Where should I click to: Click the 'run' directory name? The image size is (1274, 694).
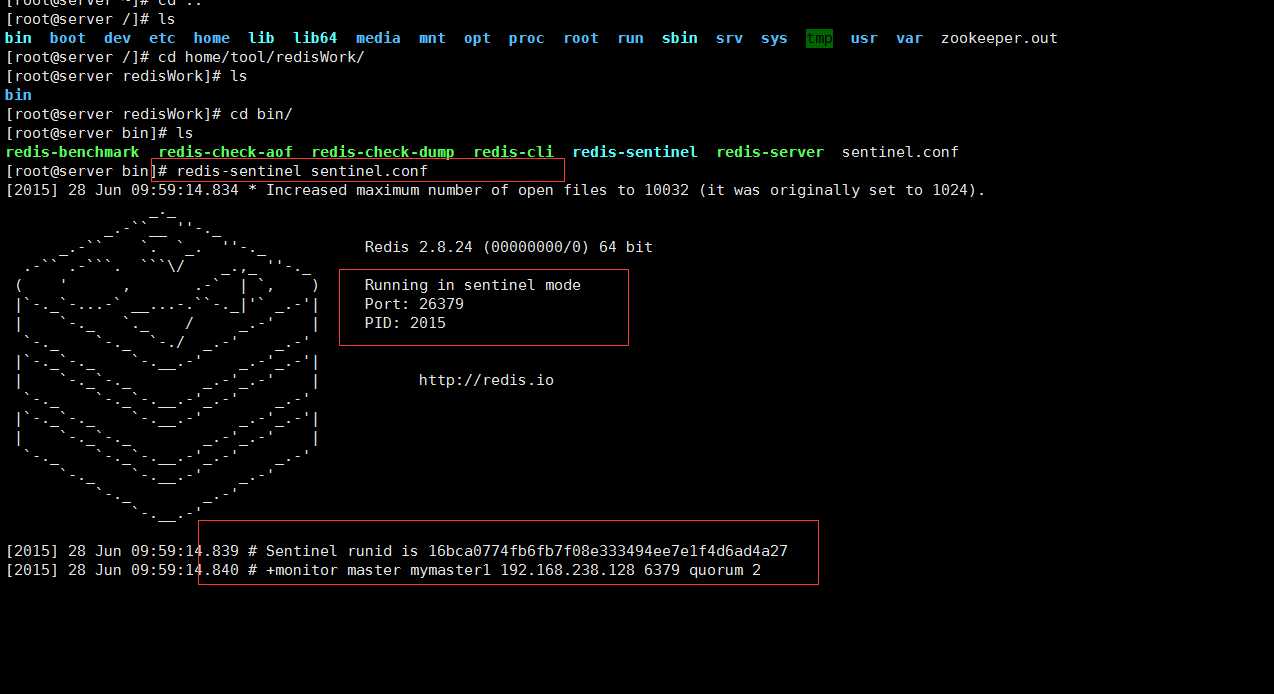(x=630, y=38)
